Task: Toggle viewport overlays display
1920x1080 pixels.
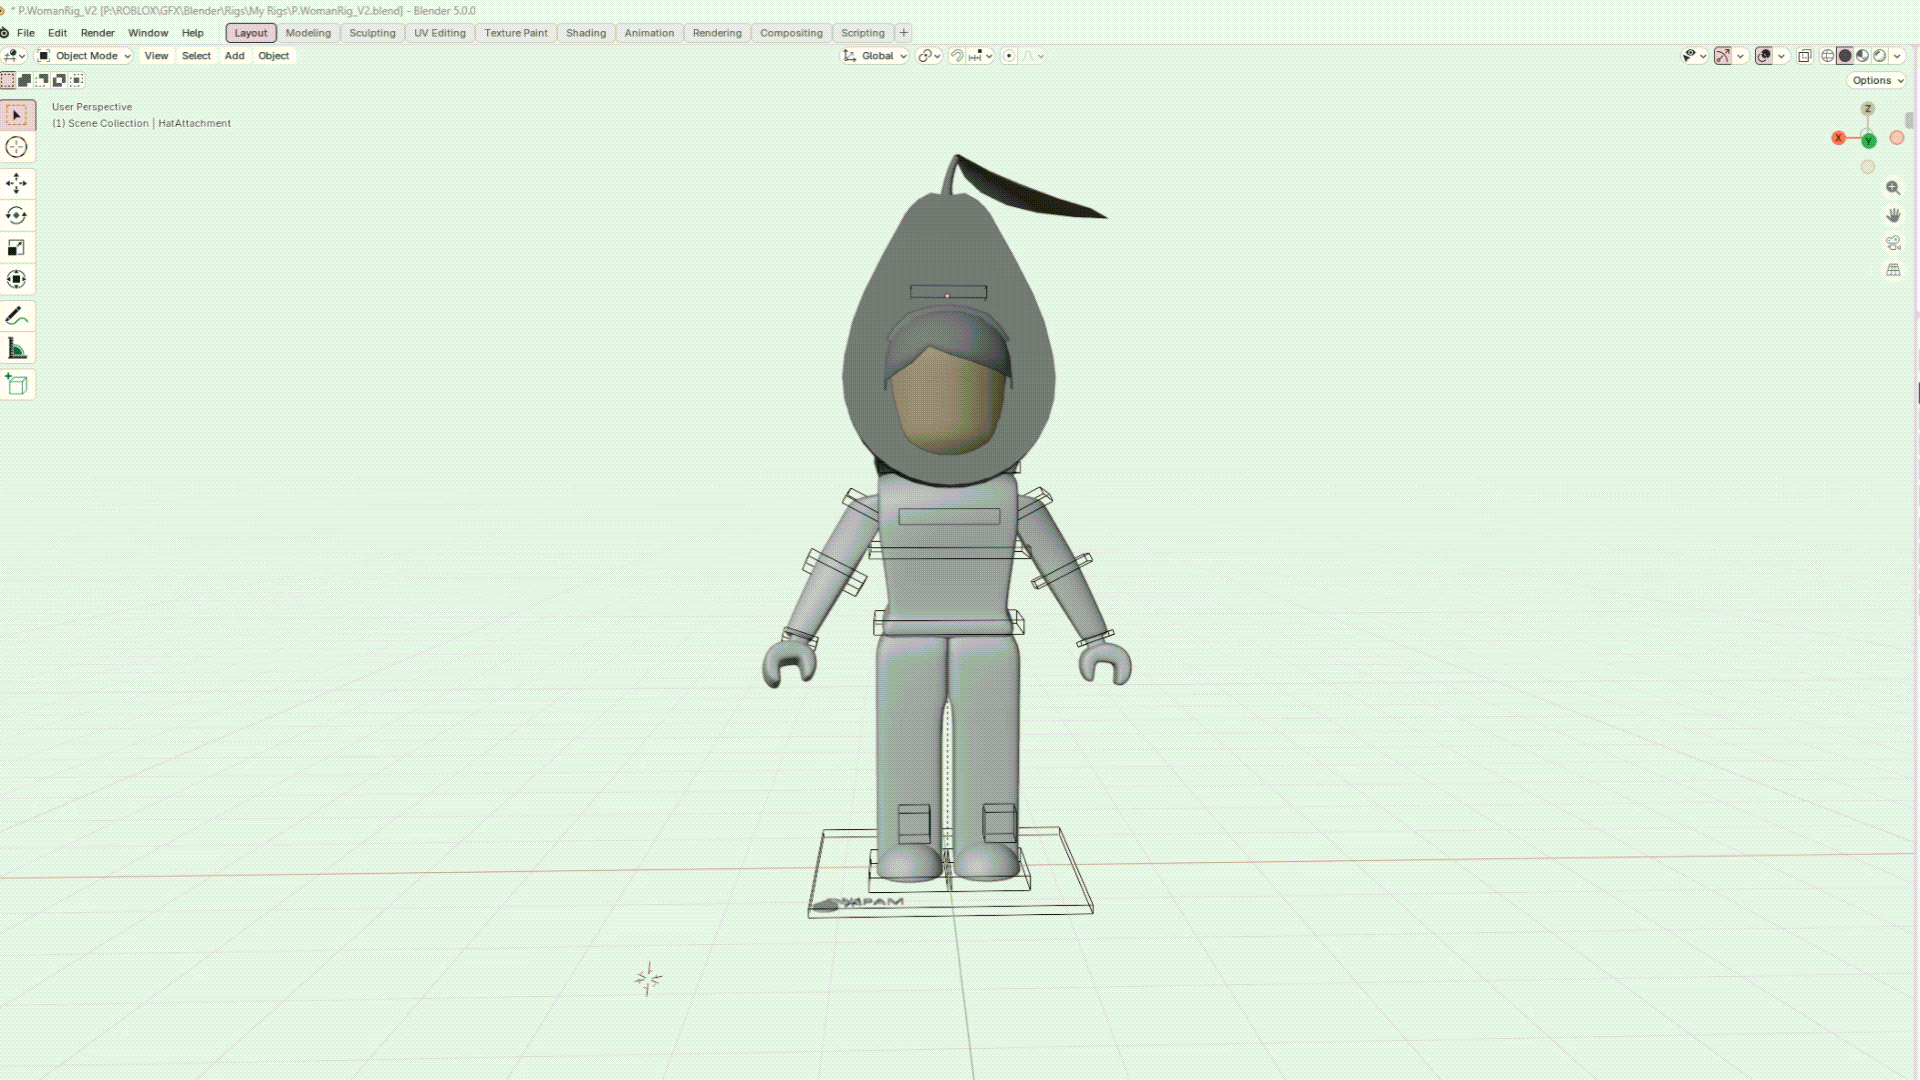Action: [x=1765, y=56]
